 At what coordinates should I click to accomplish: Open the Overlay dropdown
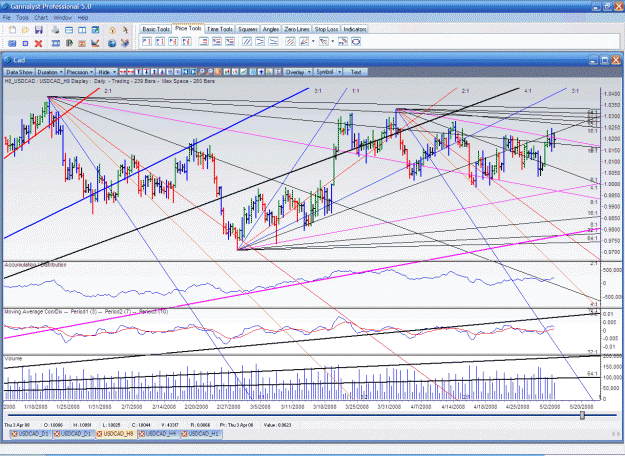298,72
